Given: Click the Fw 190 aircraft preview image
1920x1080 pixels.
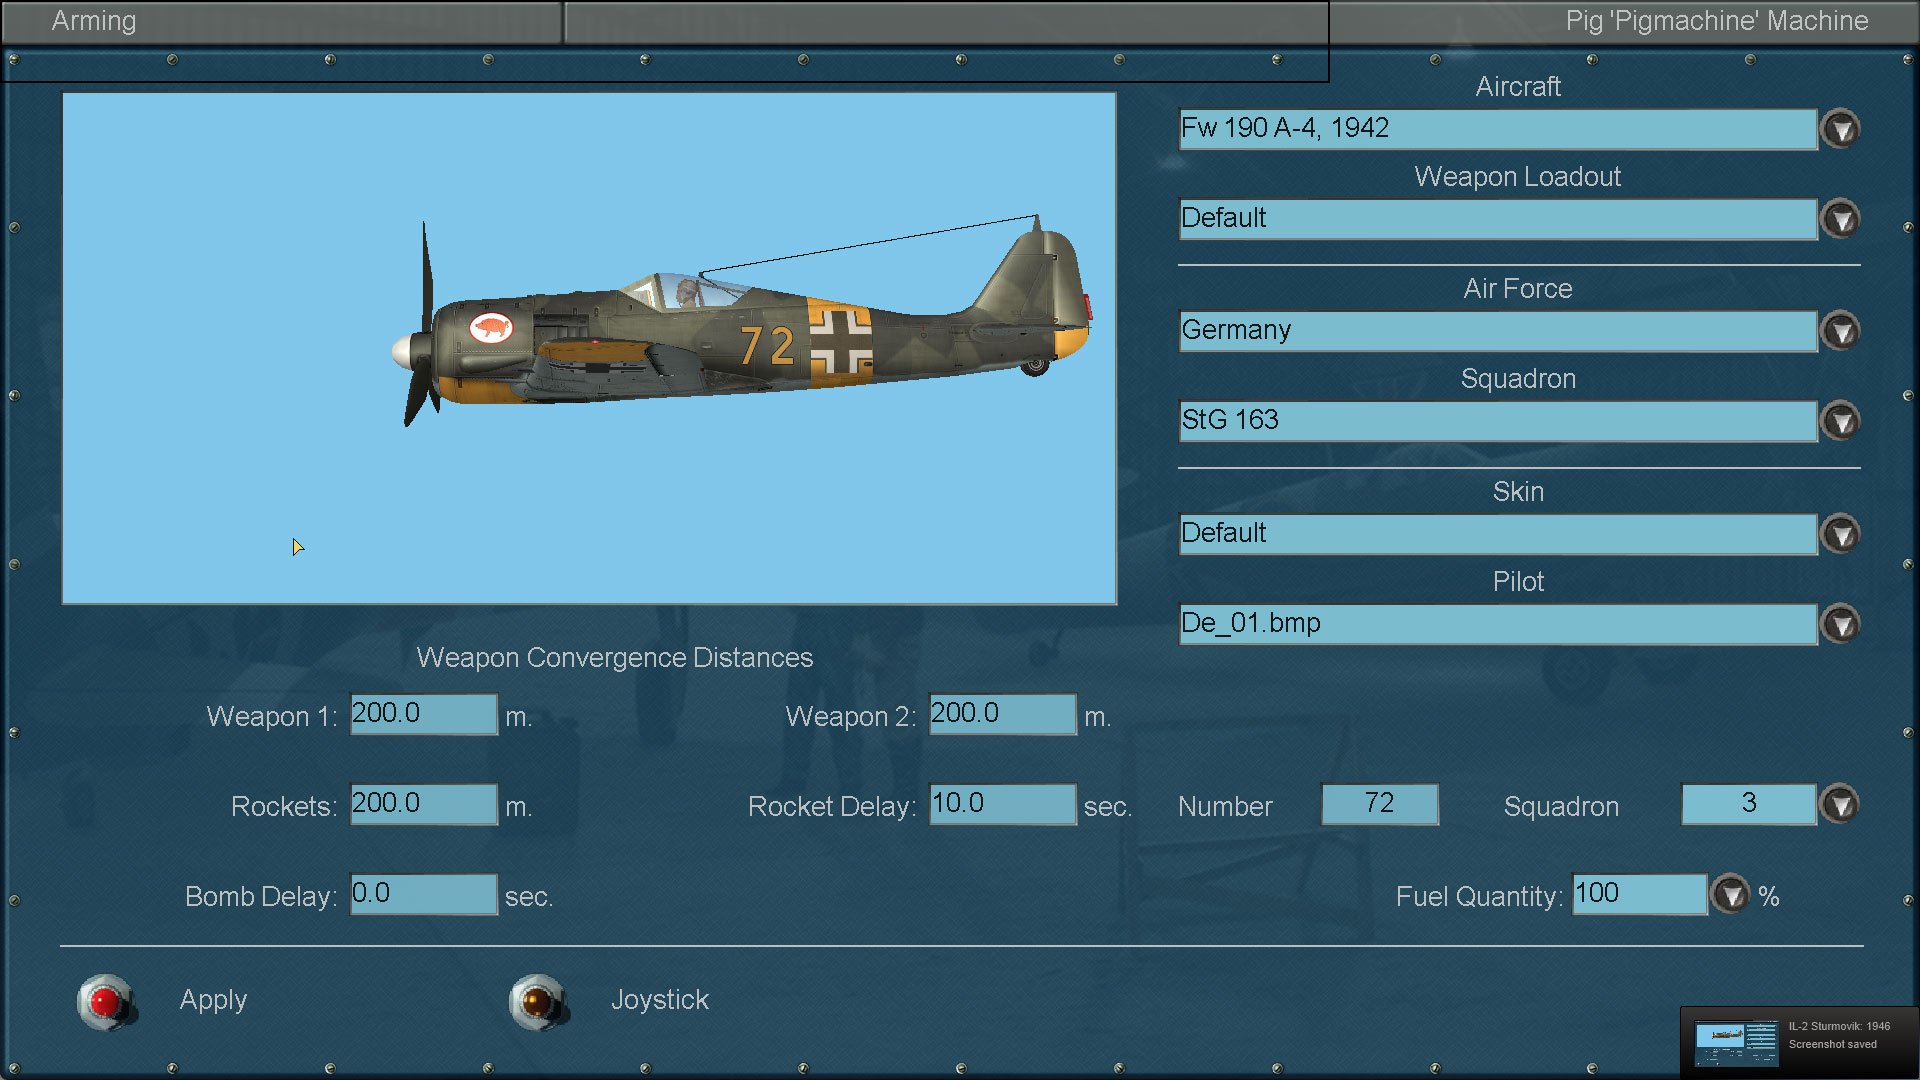Looking at the screenshot, I should pyautogui.click(x=589, y=348).
